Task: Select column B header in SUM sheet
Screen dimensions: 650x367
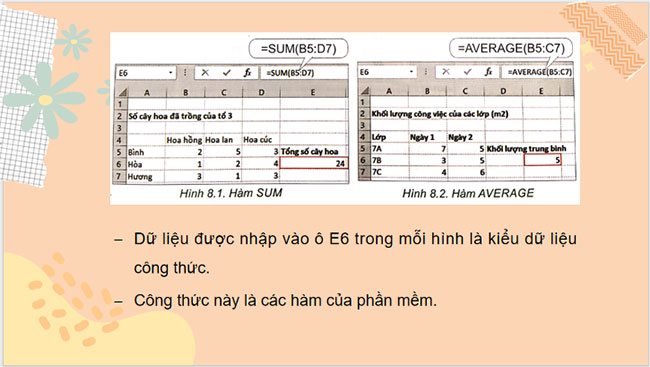Action: [185, 92]
